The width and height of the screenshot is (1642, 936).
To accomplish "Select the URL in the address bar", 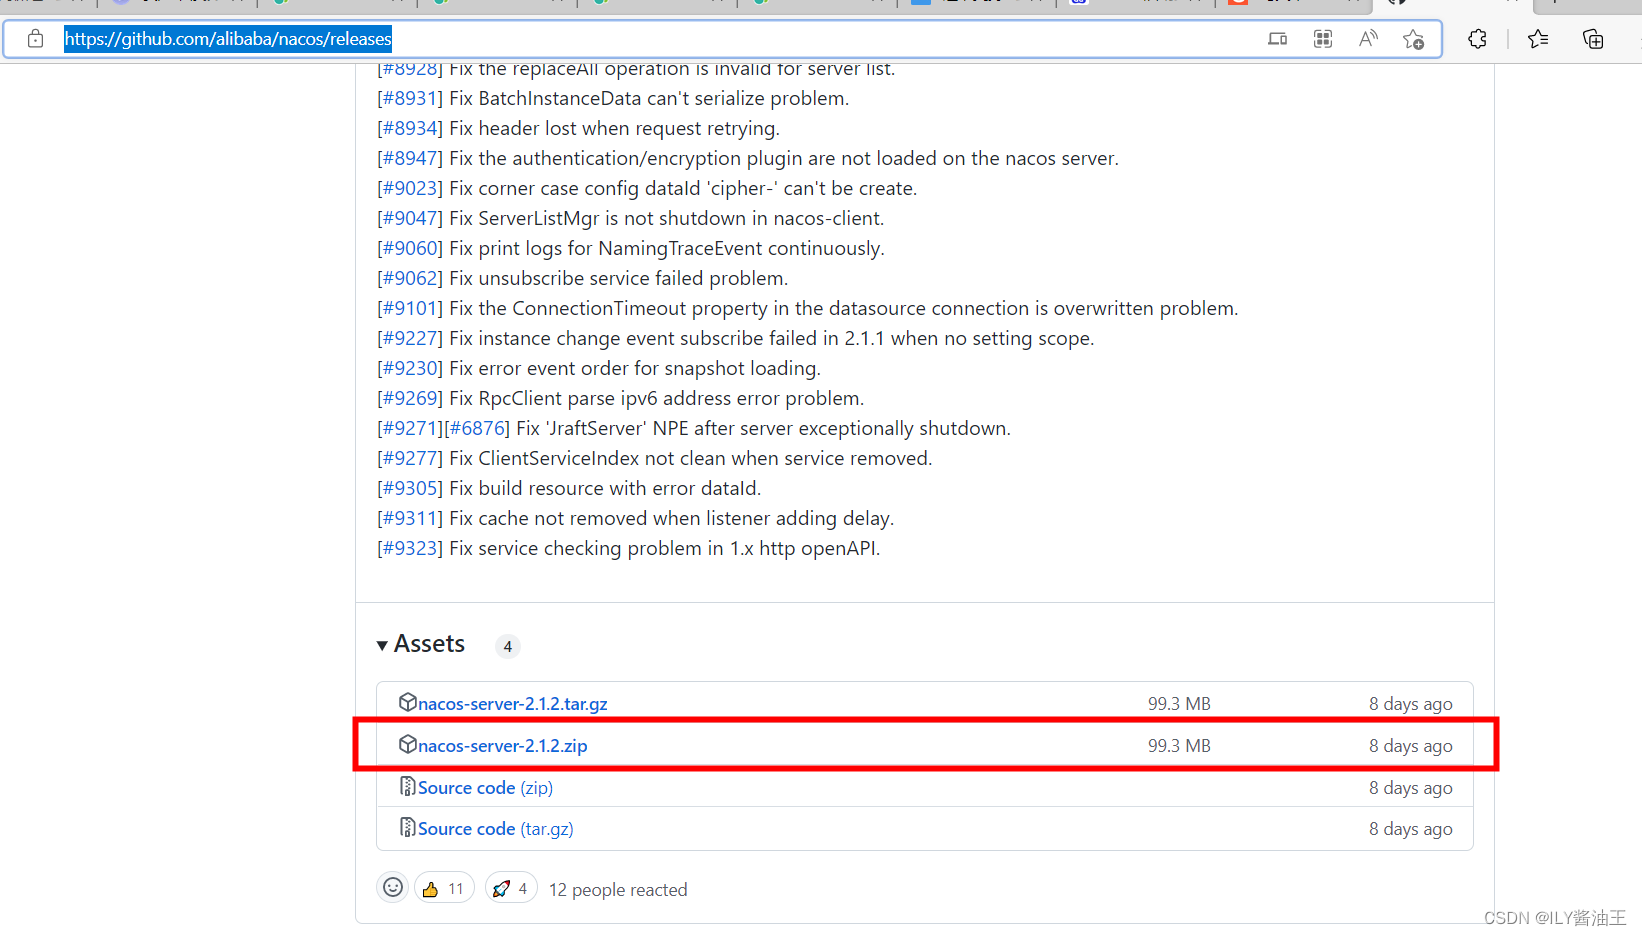I will (x=228, y=39).
